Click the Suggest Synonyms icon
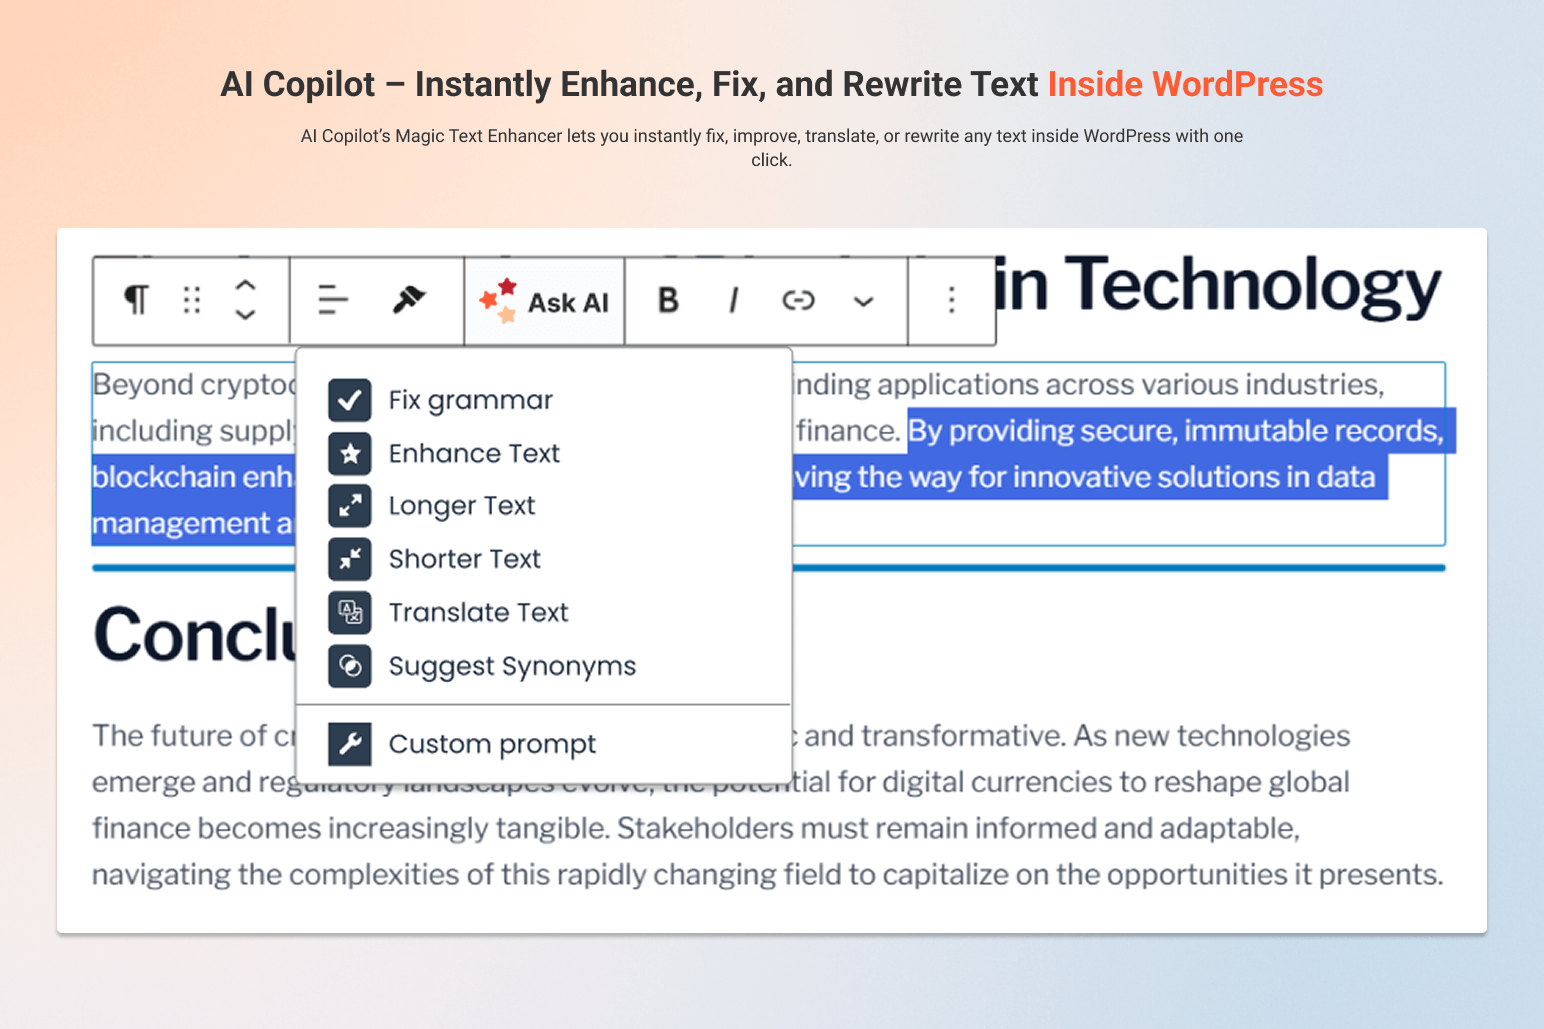The image size is (1544, 1029). coord(350,666)
